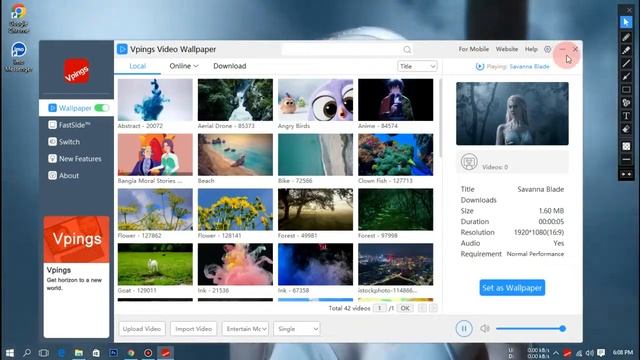The height and width of the screenshot is (360, 640).
Task: Pause the playing wallpaper video
Action: tap(464, 328)
